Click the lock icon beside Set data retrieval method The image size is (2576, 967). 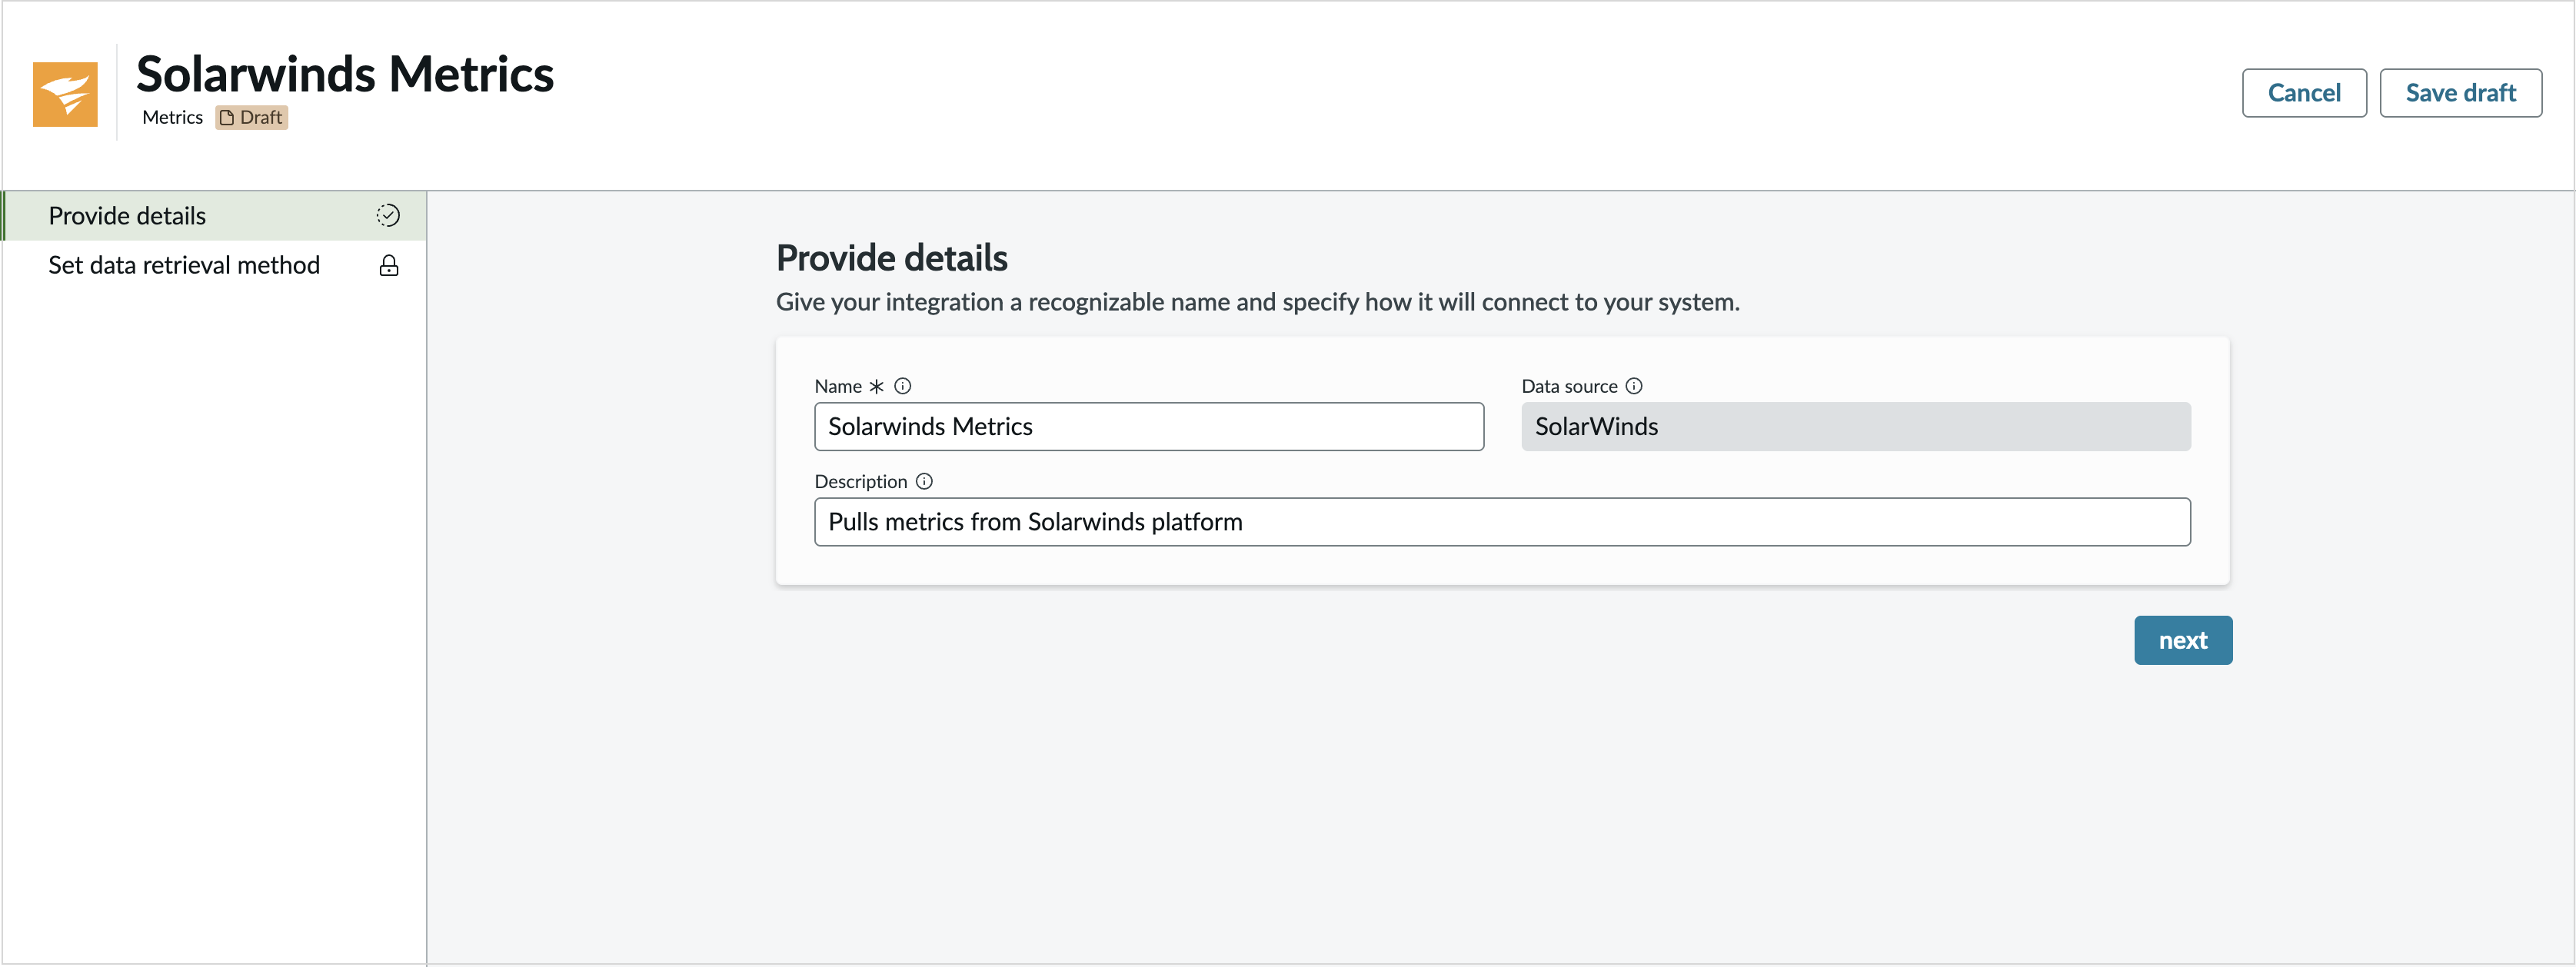coord(389,265)
